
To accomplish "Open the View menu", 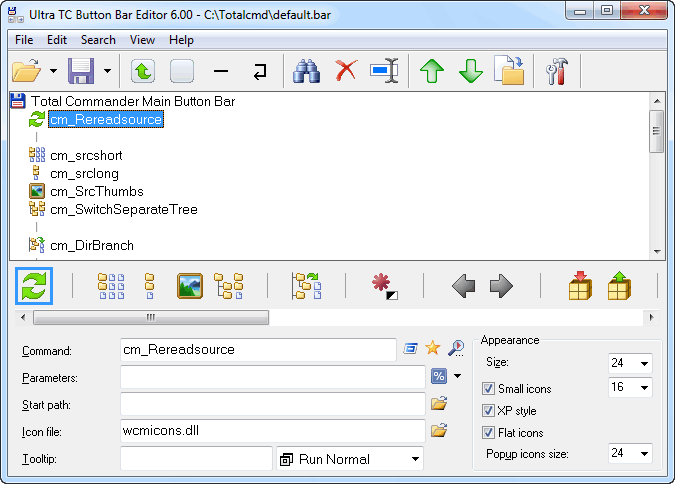I will tap(142, 40).
